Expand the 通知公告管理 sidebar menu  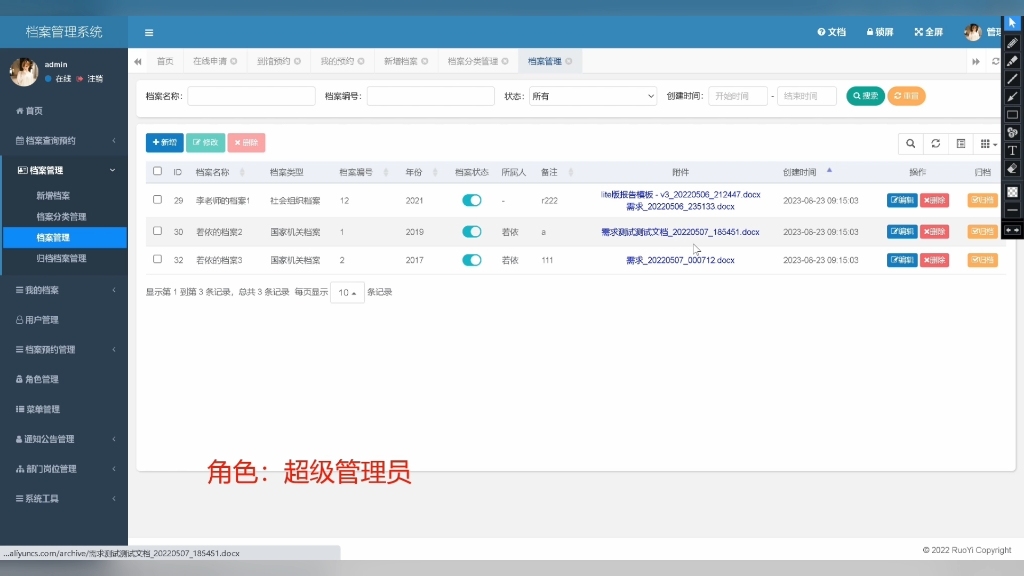[x=64, y=439]
